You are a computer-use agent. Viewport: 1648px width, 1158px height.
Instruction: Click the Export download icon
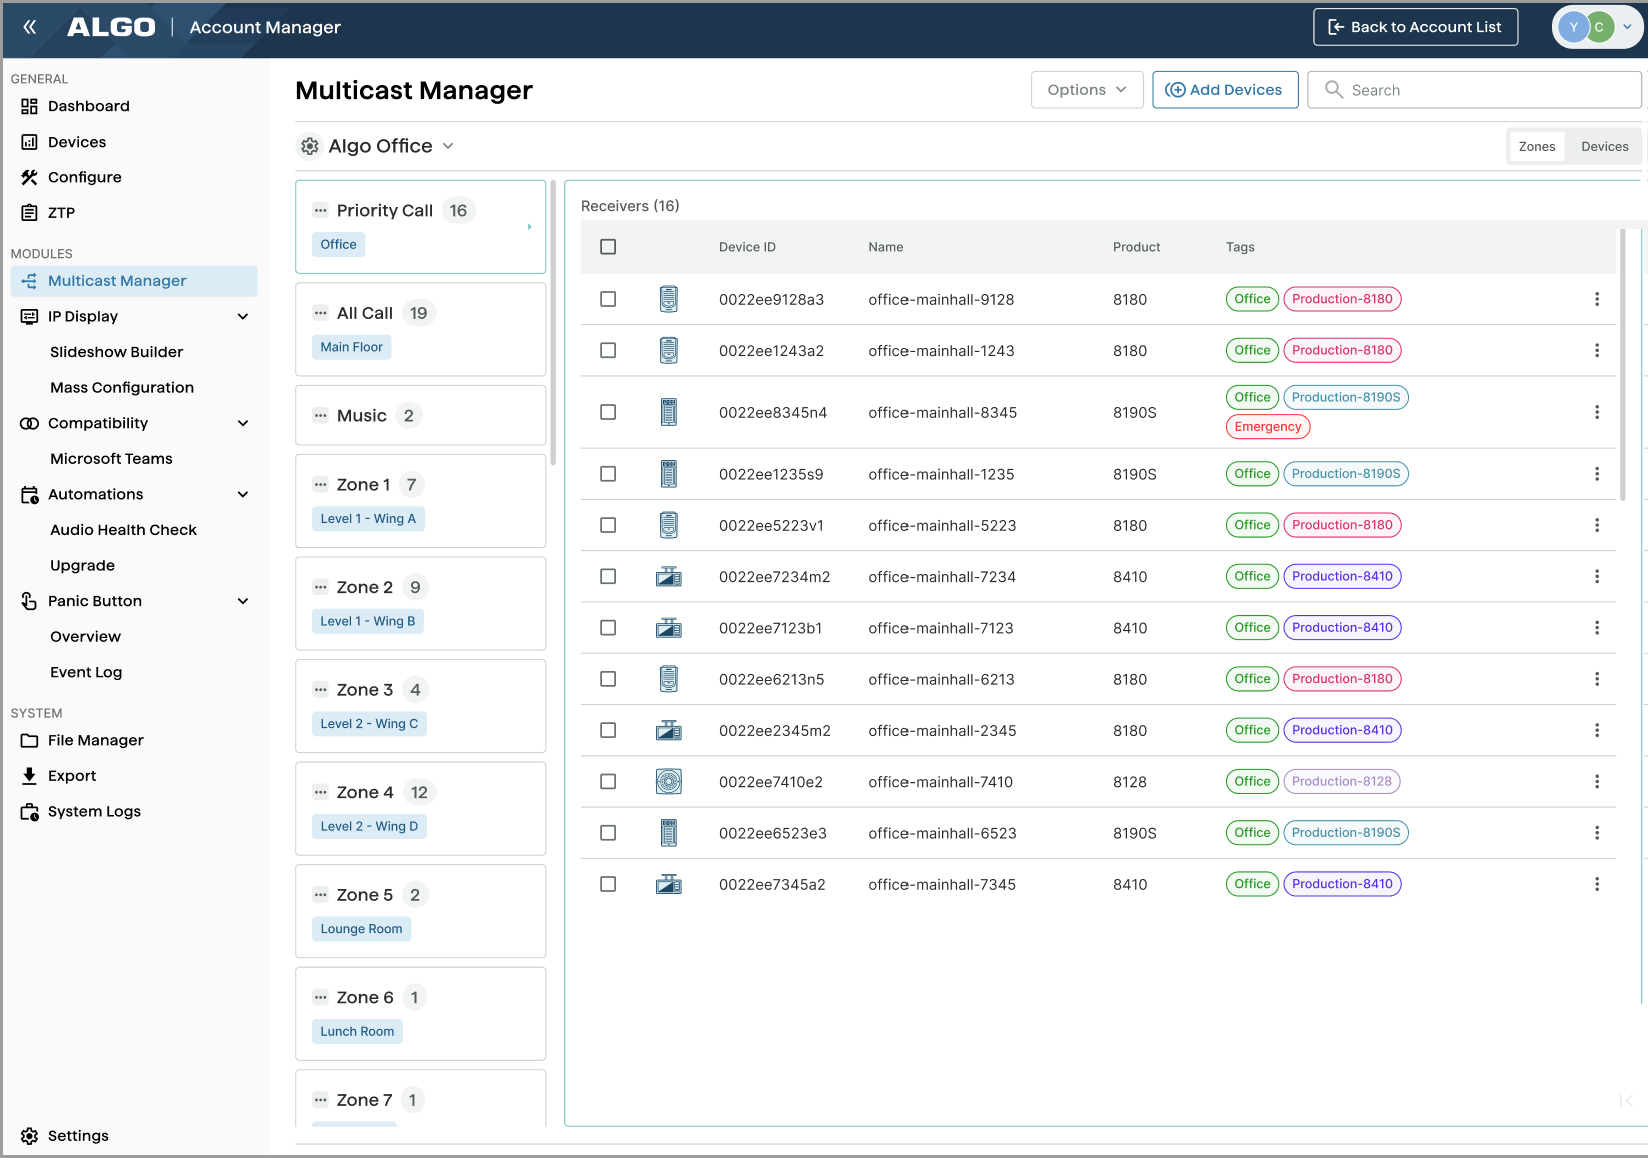coord(29,776)
